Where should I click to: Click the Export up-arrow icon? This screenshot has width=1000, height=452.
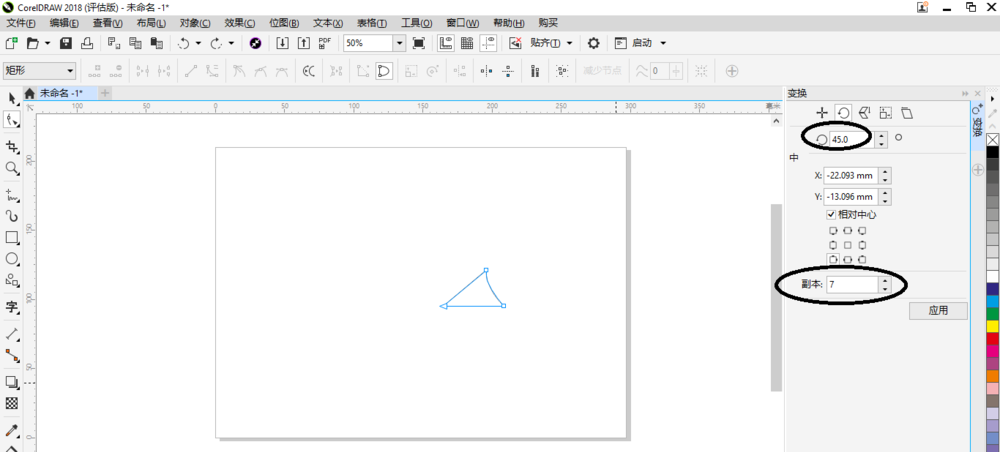click(304, 43)
